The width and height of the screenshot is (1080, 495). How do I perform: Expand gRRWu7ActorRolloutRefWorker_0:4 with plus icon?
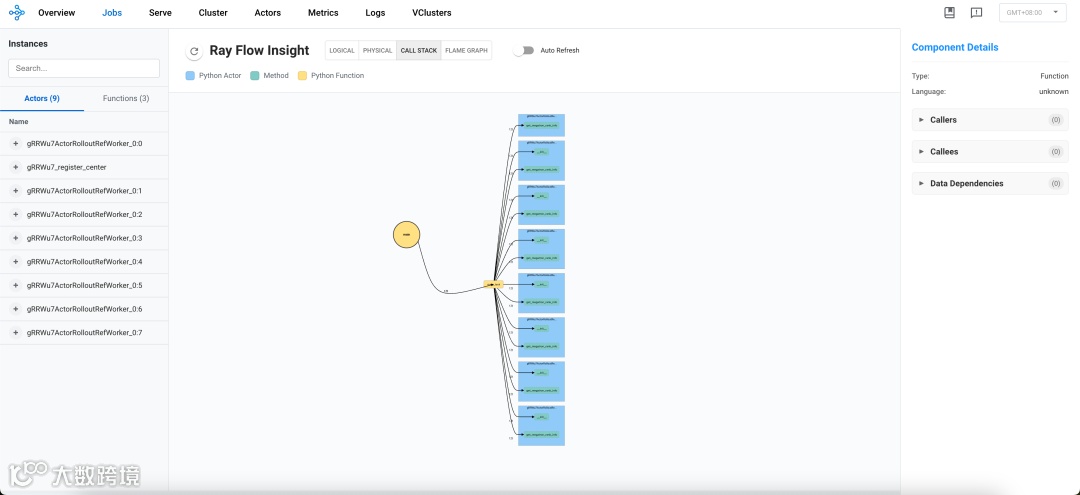coord(16,262)
